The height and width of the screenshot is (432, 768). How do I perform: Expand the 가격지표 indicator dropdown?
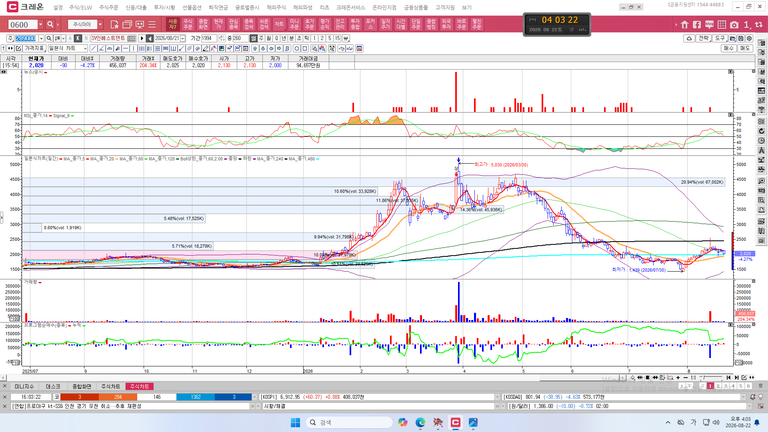pyautogui.click(x=34, y=48)
